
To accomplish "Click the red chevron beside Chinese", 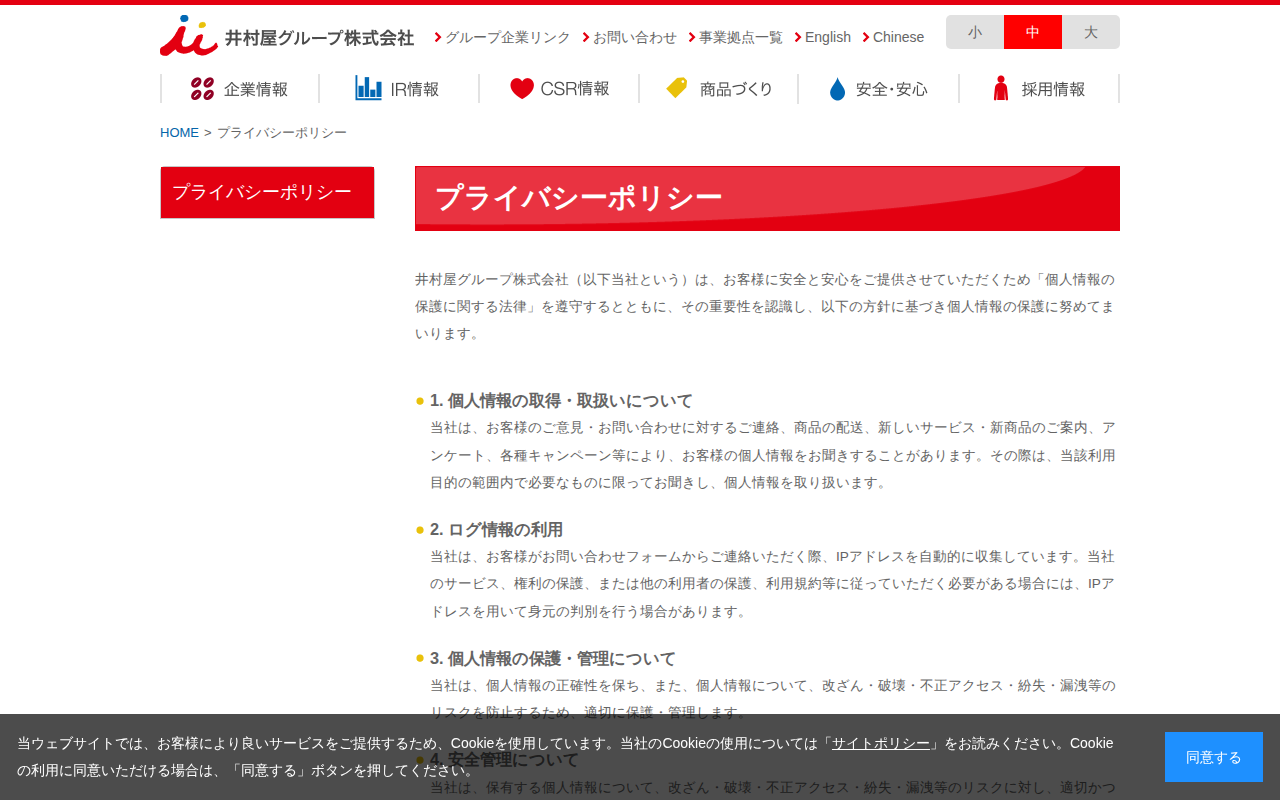I will coord(866,37).
